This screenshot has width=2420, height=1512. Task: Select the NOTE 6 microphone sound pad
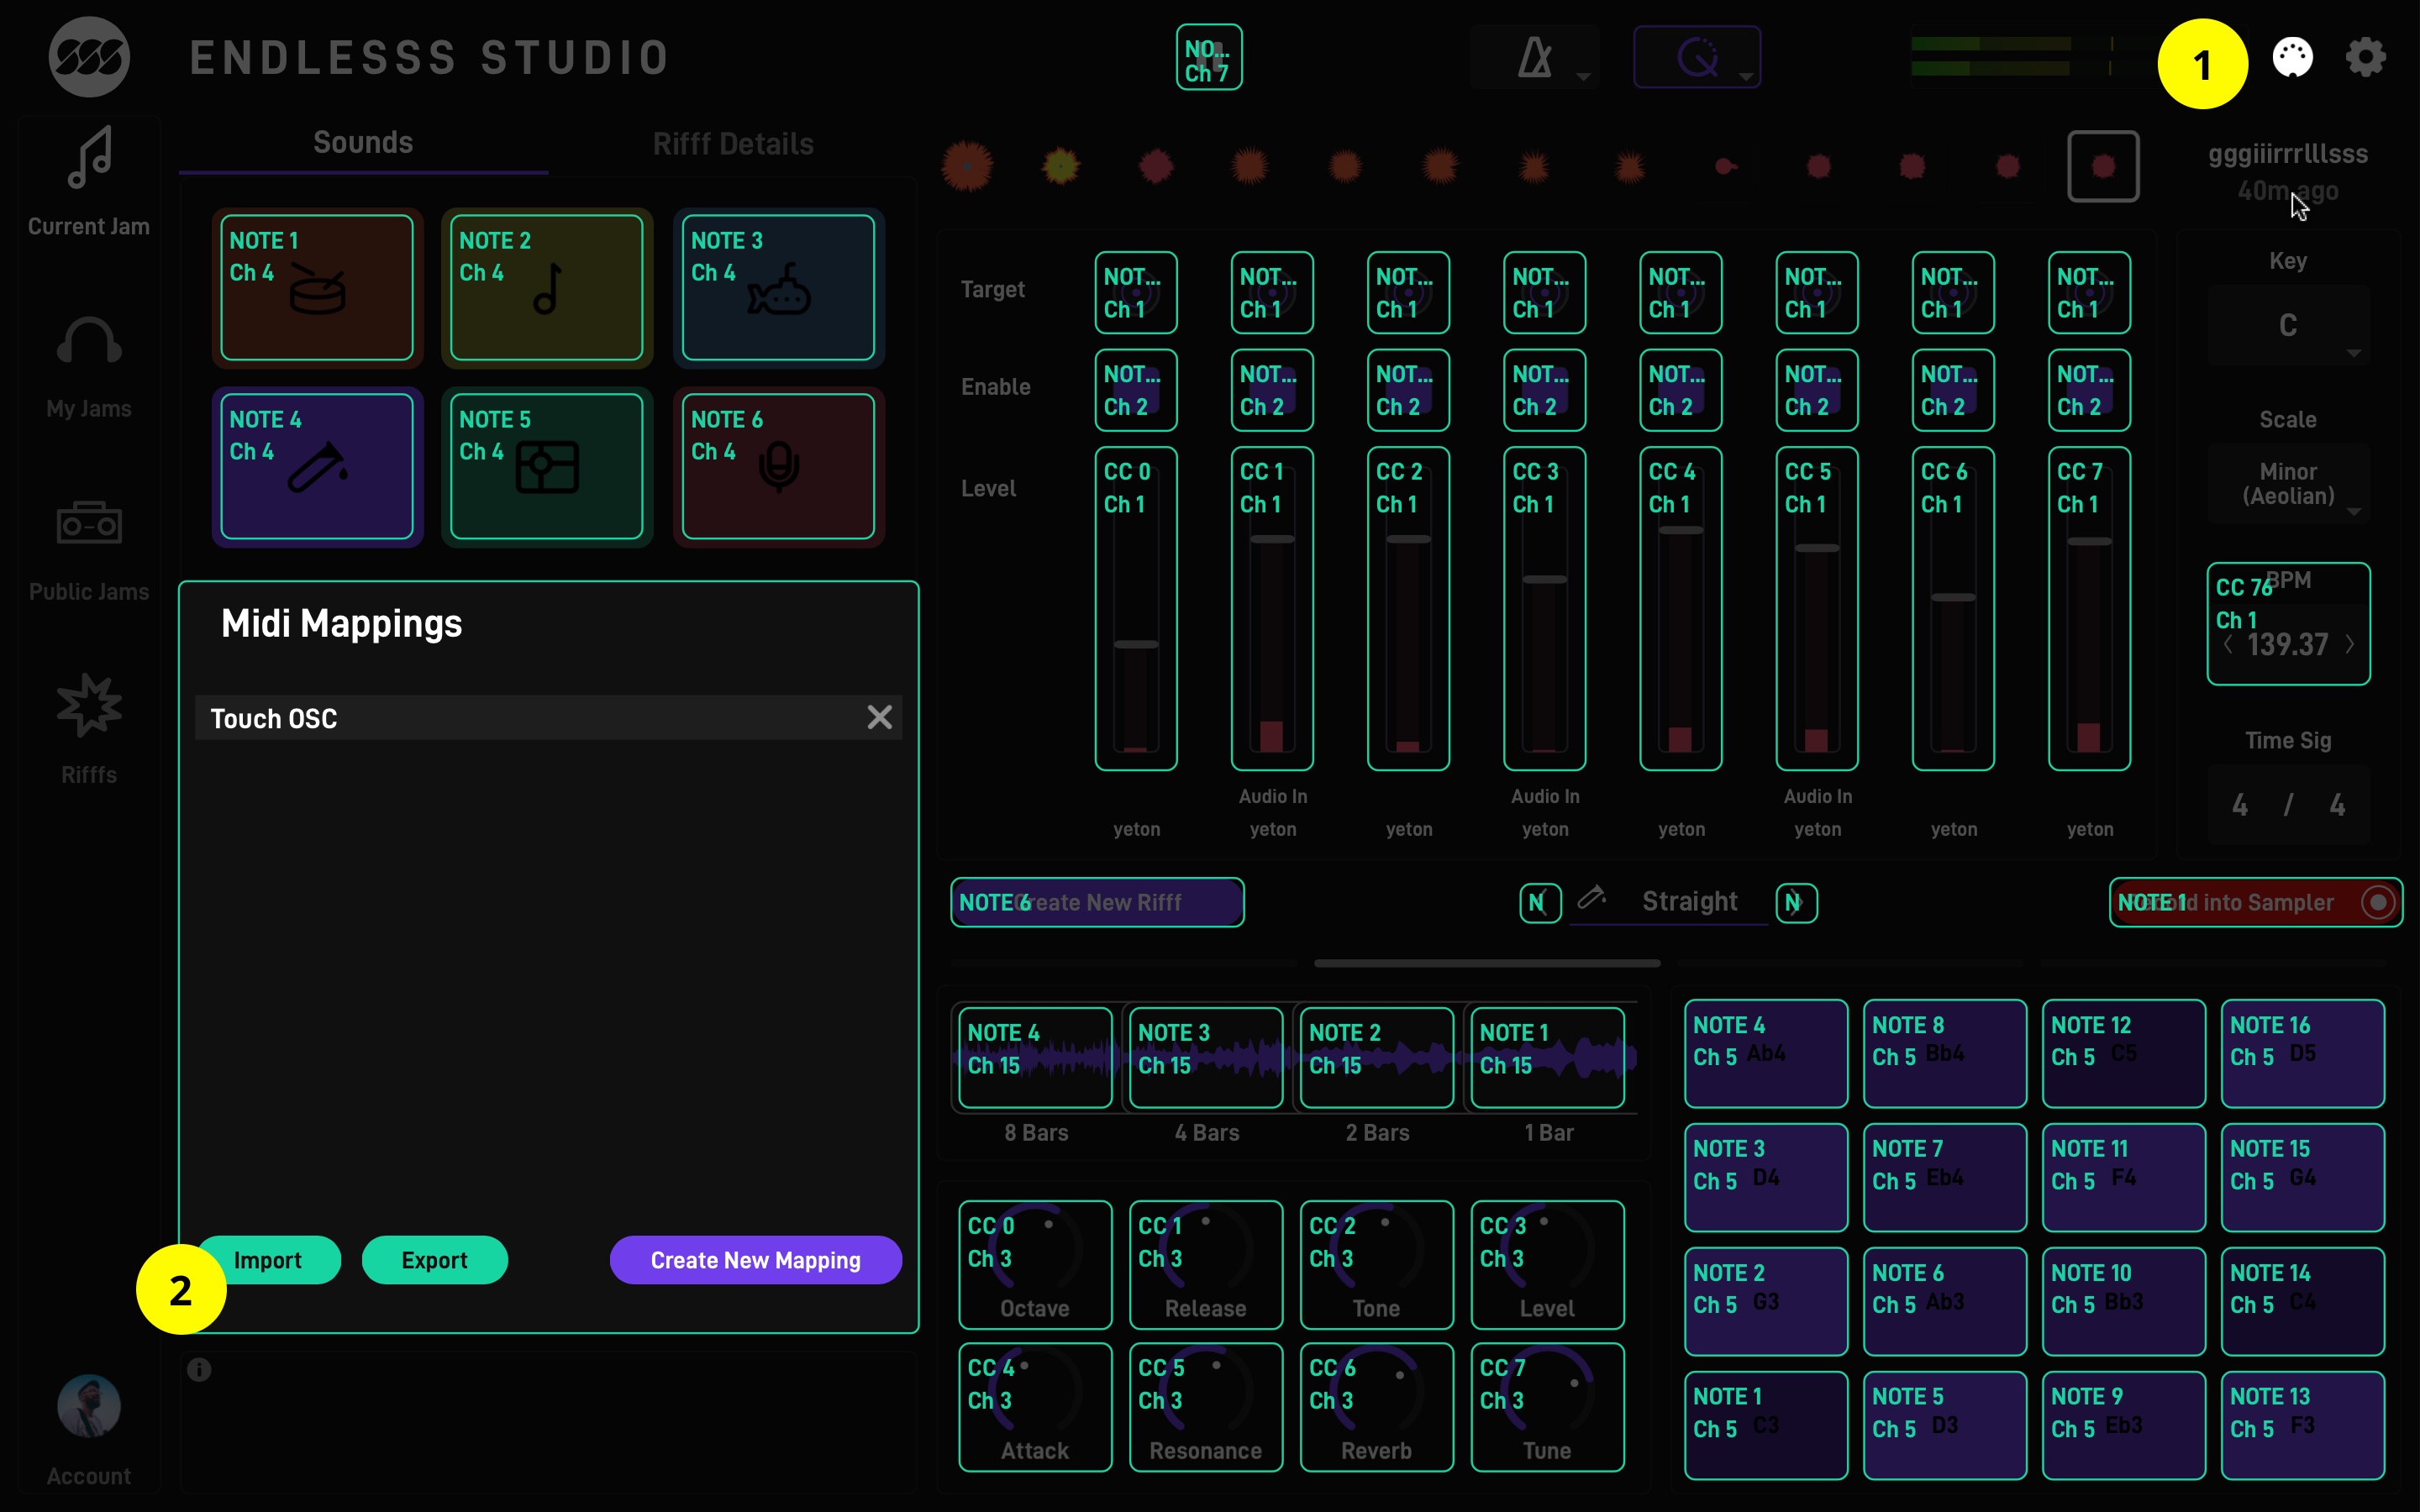[778, 466]
